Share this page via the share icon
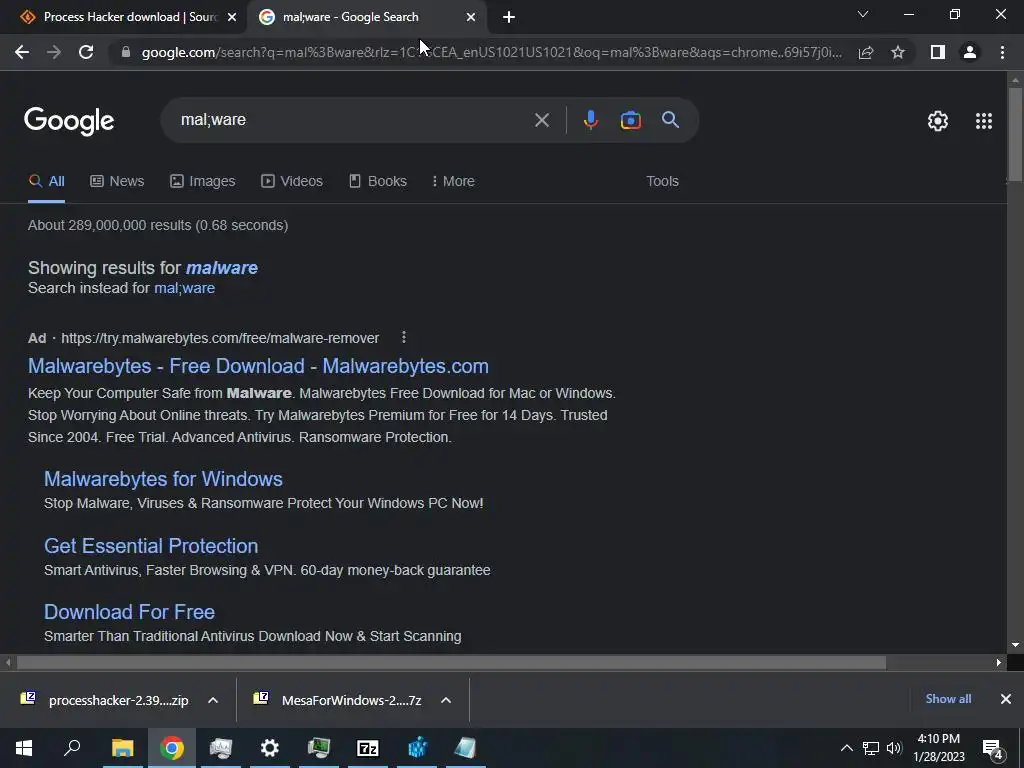Screen dimensions: 1024x768 tap(866, 52)
